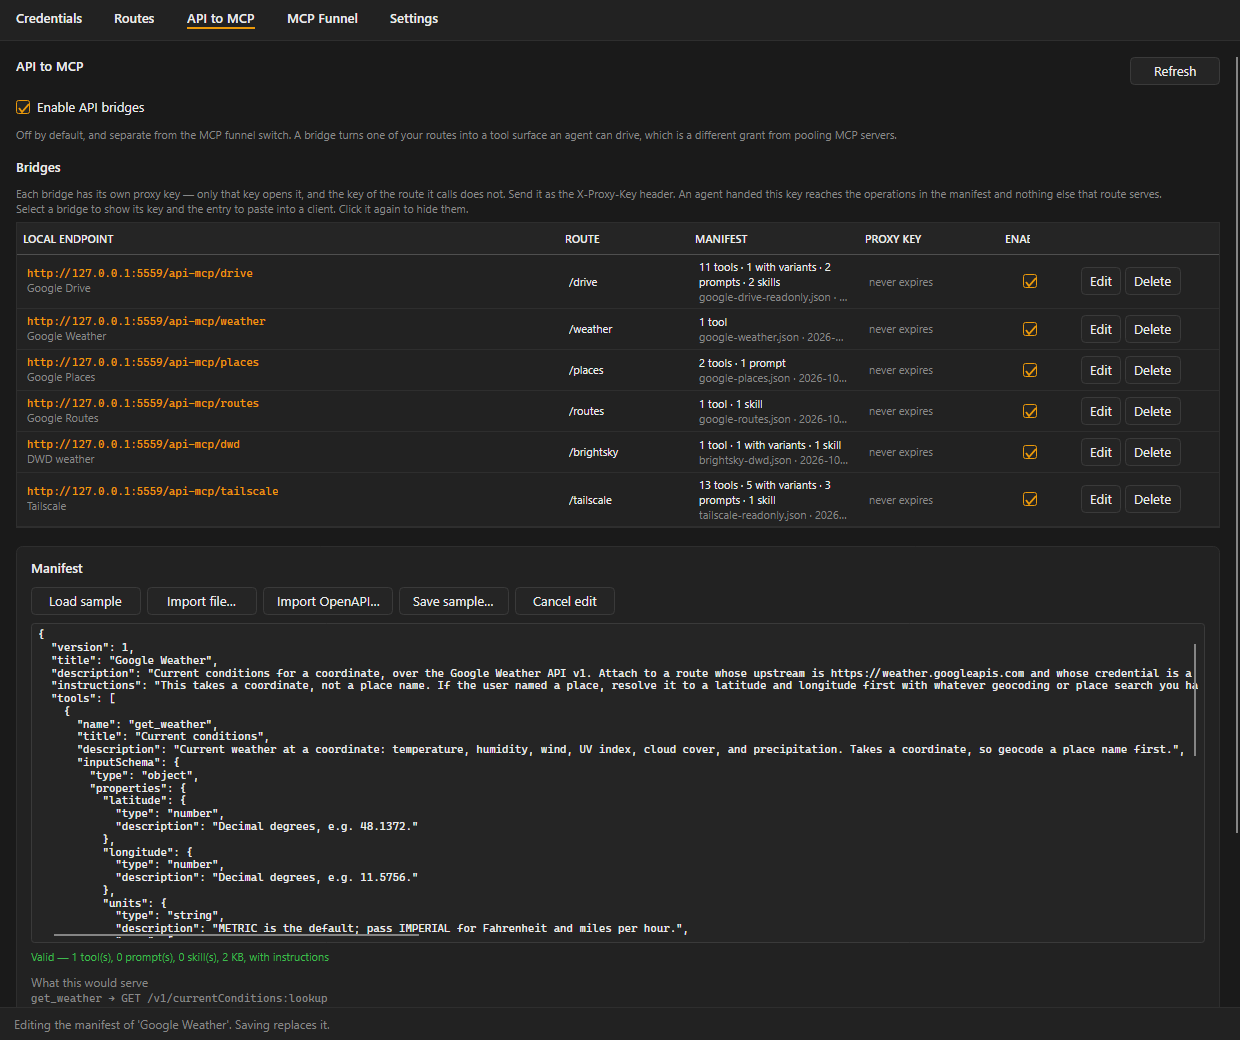This screenshot has height=1040, width=1240.
Task: Click the /brightsky route cell
Action: pyautogui.click(x=593, y=452)
